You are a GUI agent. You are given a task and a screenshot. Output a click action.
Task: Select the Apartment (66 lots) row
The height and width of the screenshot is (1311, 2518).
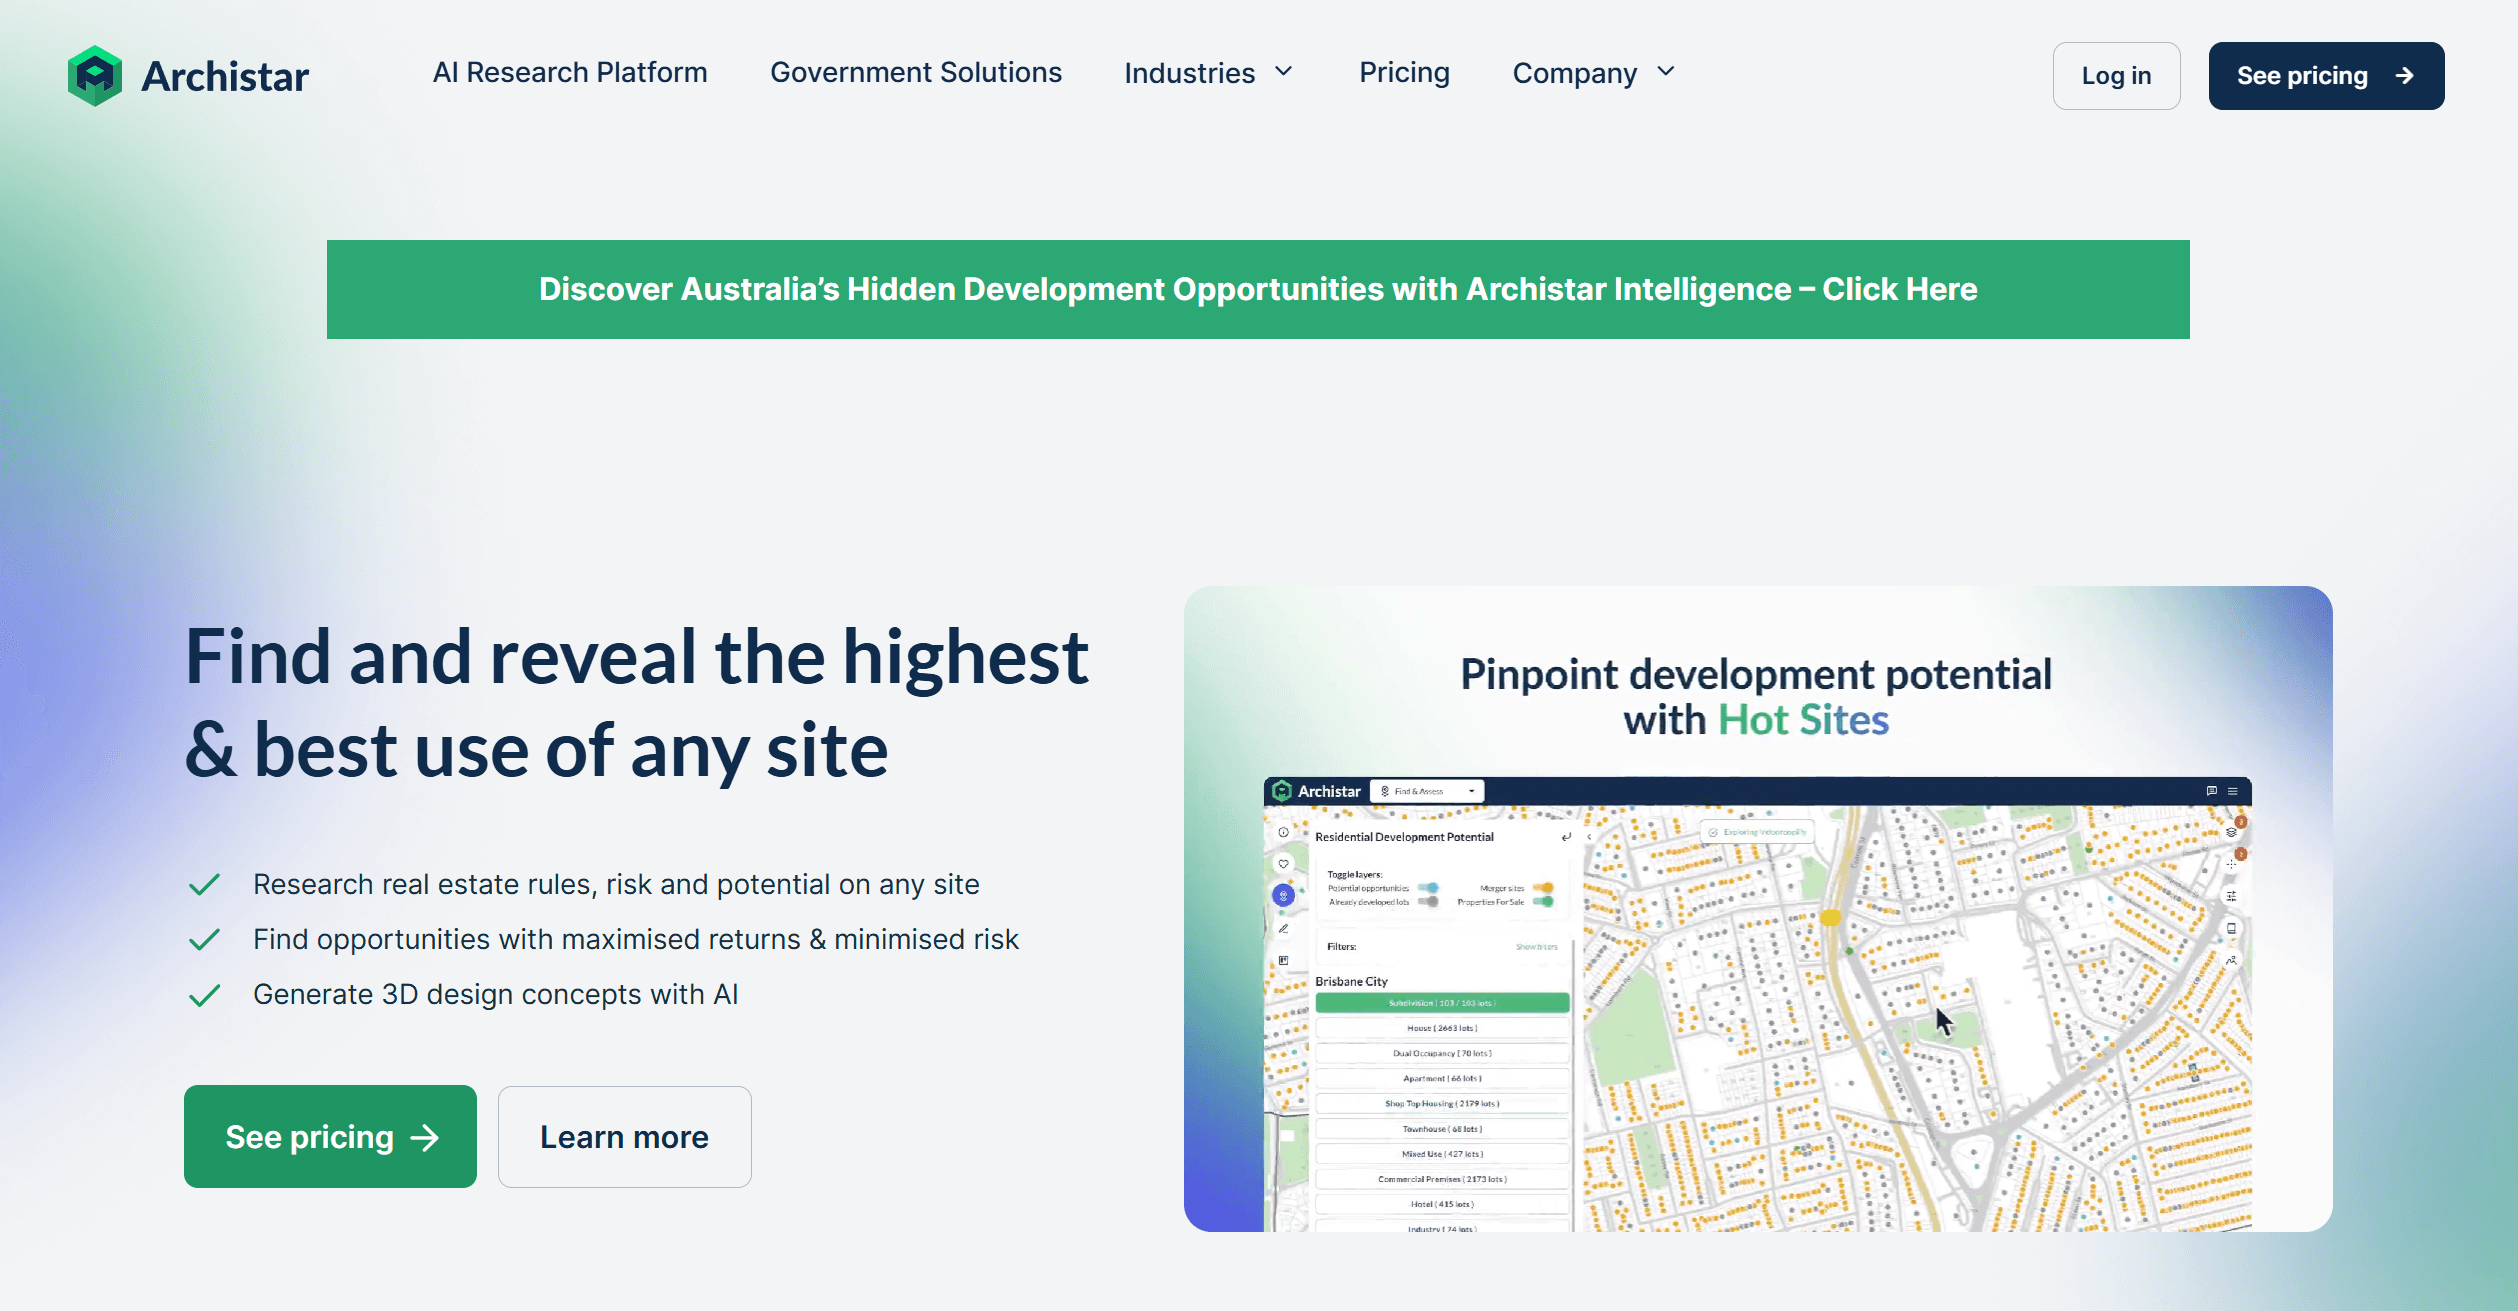coord(1442,1079)
